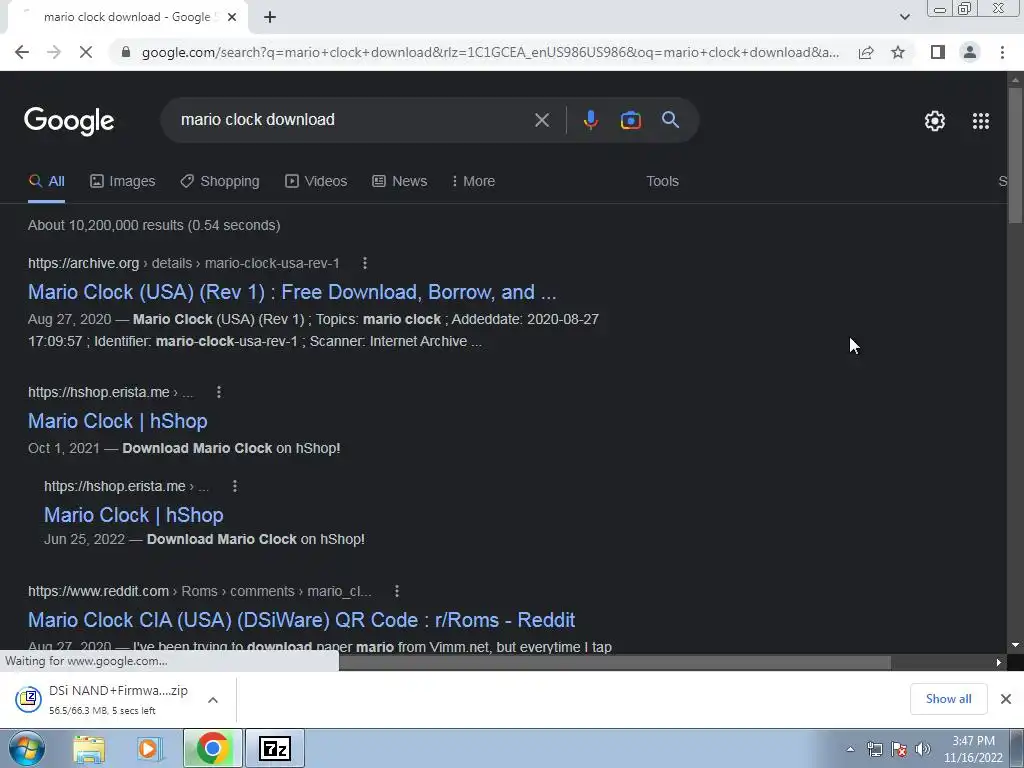Open options for the archive.org result
Screen dimensions: 1024x768
click(365, 263)
